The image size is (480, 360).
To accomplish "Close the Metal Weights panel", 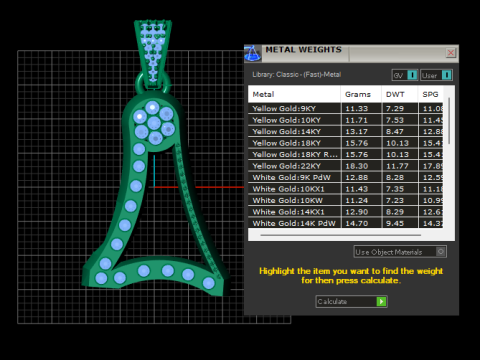I will (451, 53).
